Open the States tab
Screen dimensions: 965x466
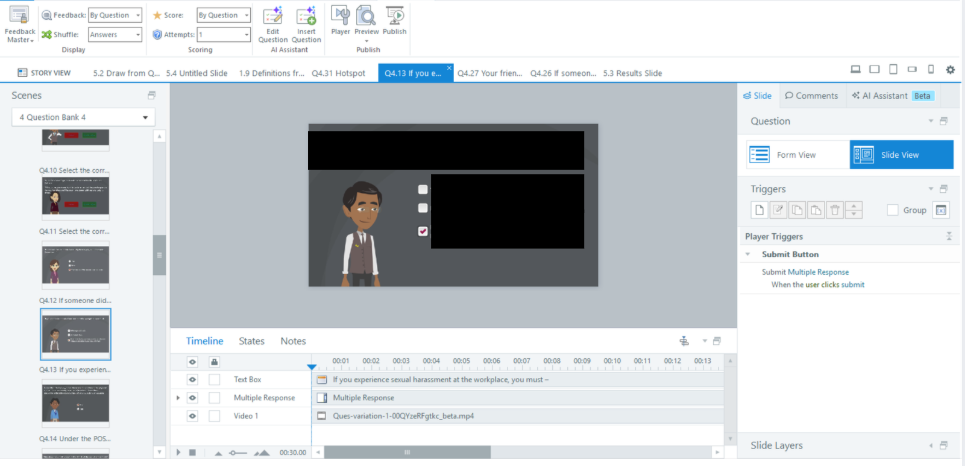click(x=252, y=341)
